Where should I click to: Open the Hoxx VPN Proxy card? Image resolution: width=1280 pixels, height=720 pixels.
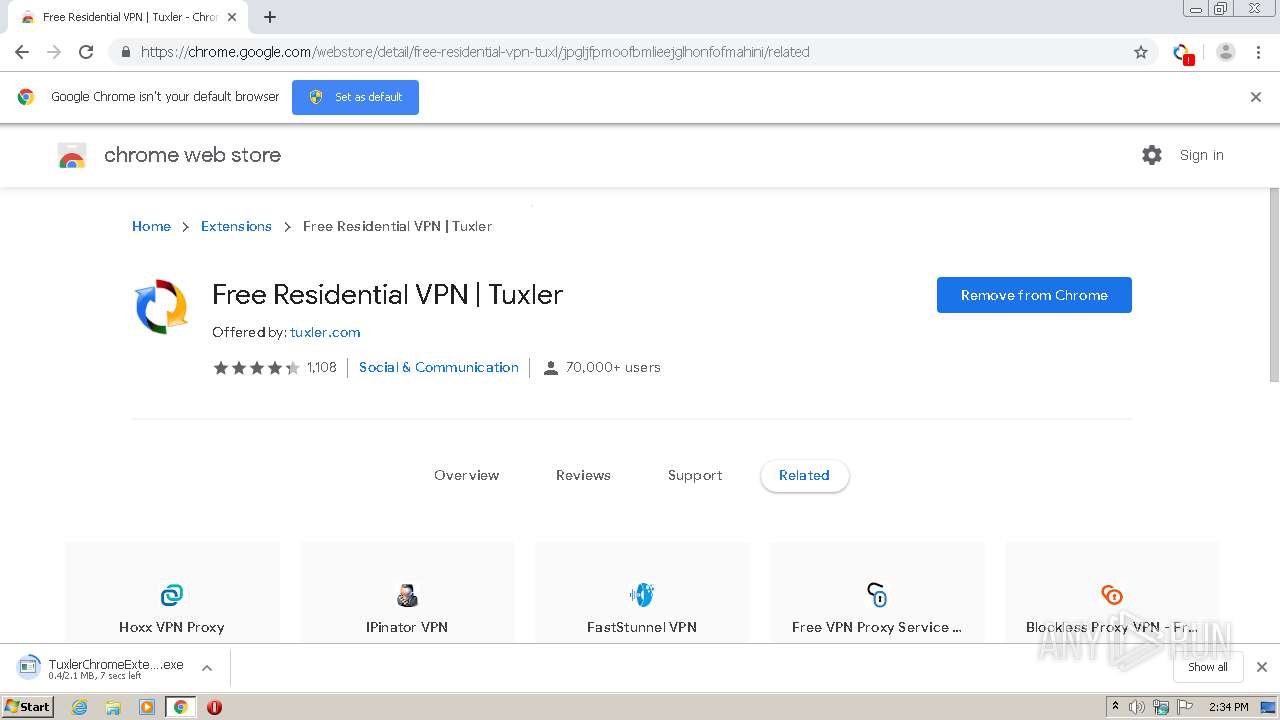[x=172, y=593]
